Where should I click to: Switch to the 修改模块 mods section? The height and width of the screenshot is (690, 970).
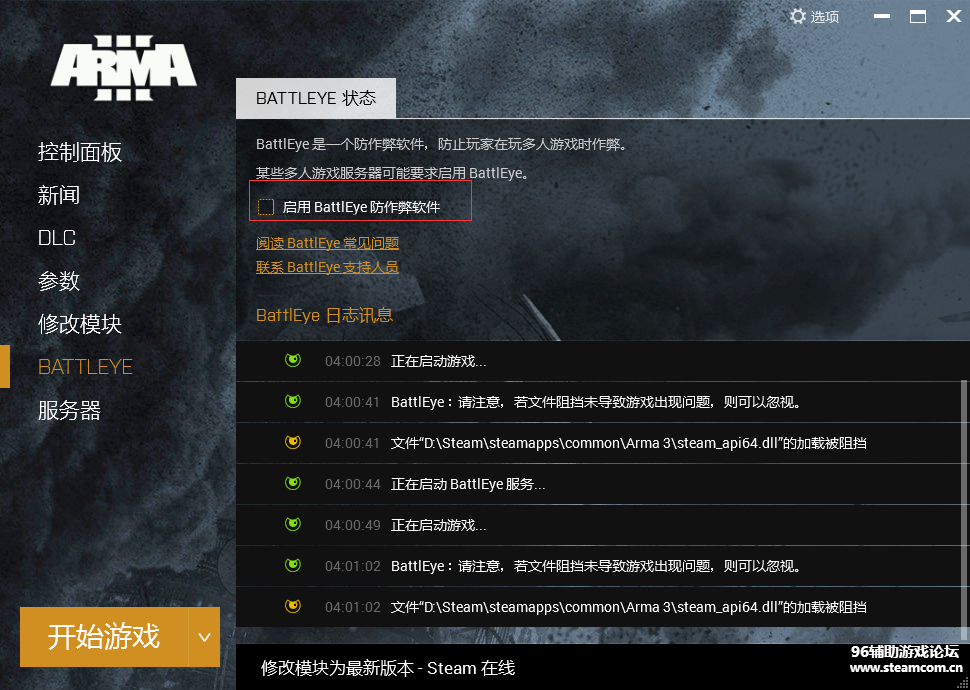coord(80,324)
